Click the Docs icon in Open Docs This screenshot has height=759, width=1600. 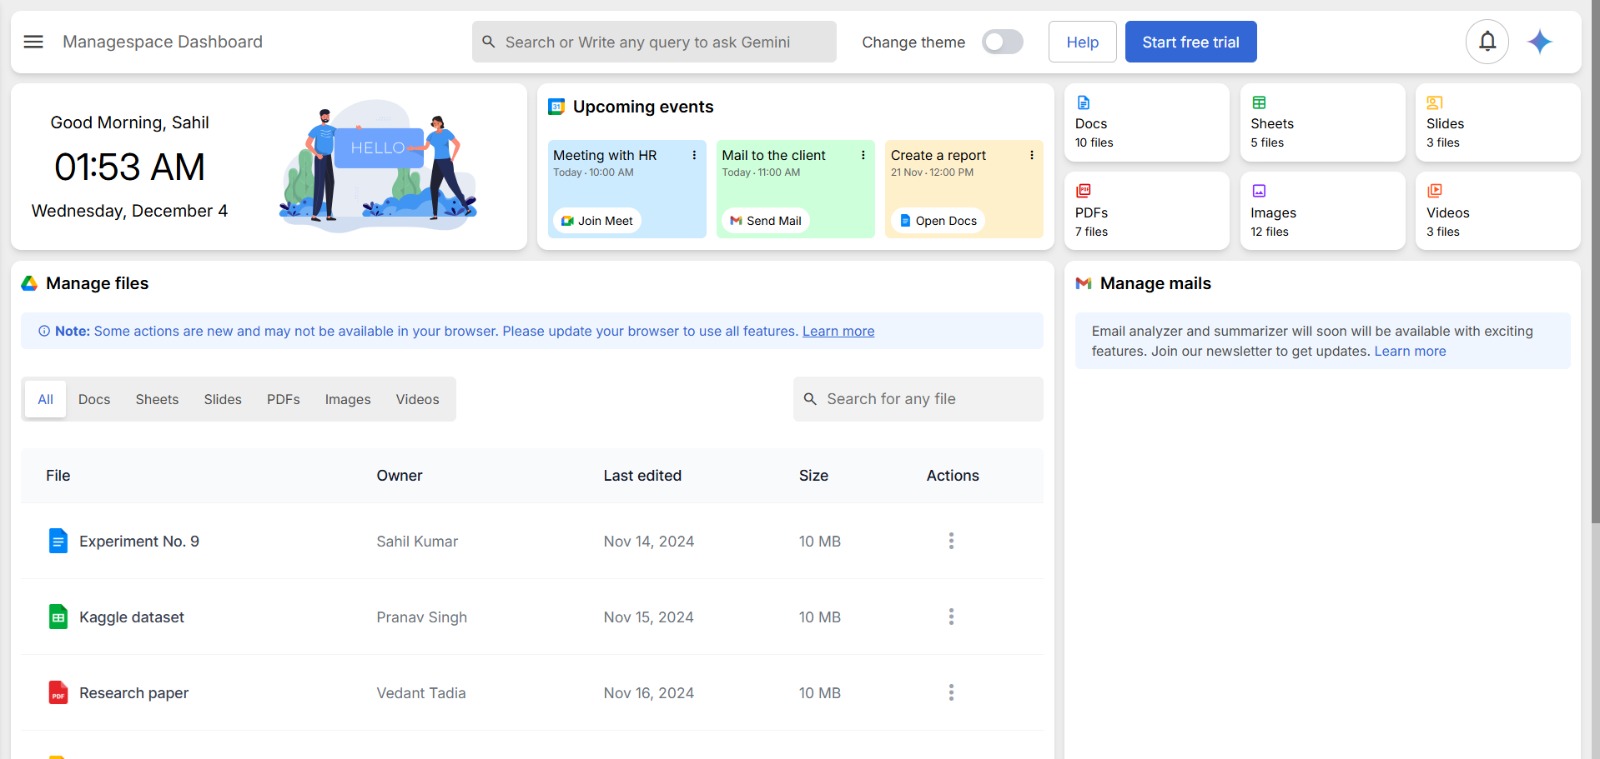[905, 221]
